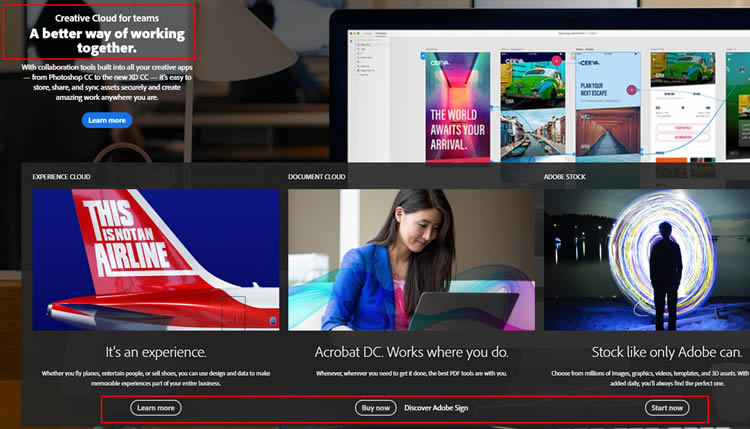Image resolution: width=750 pixels, height=429 pixels.
Task: Click the Experience Cloud section label
Action: coord(62,177)
